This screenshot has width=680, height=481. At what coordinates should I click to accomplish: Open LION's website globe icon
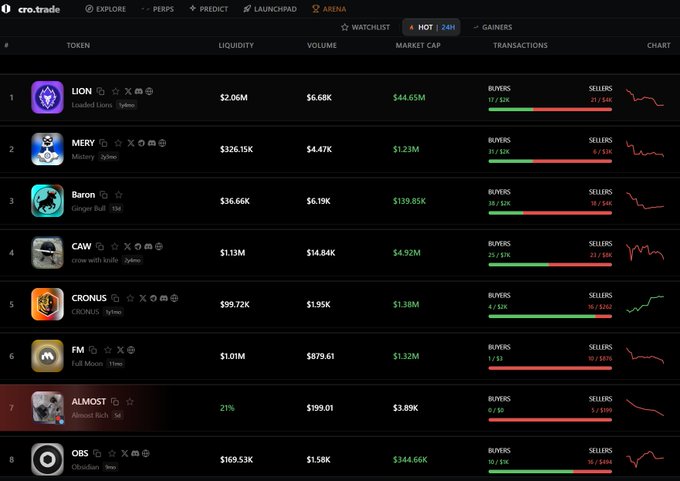149,91
